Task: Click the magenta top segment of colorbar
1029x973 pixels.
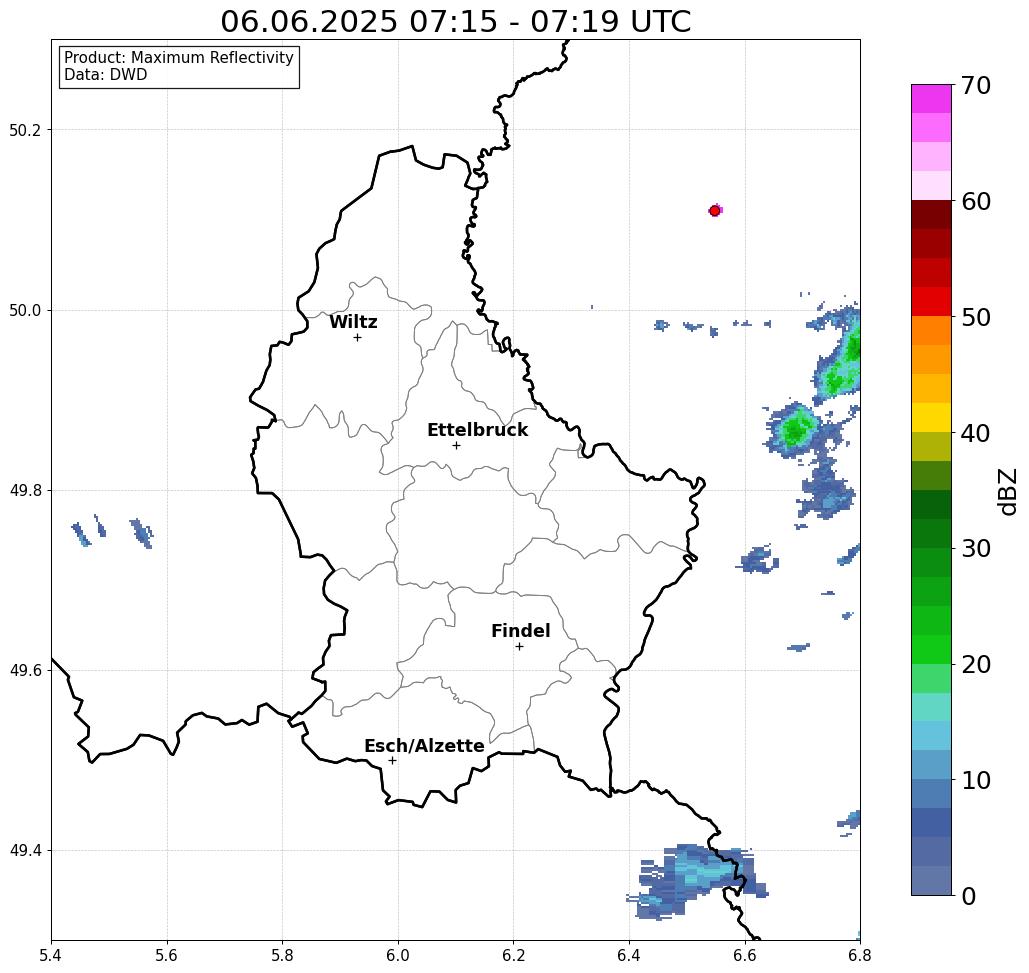Action: (931, 99)
